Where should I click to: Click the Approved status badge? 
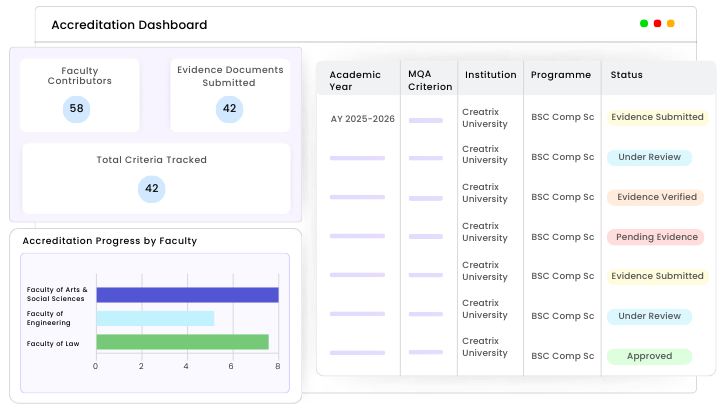click(x=649, y=356)
